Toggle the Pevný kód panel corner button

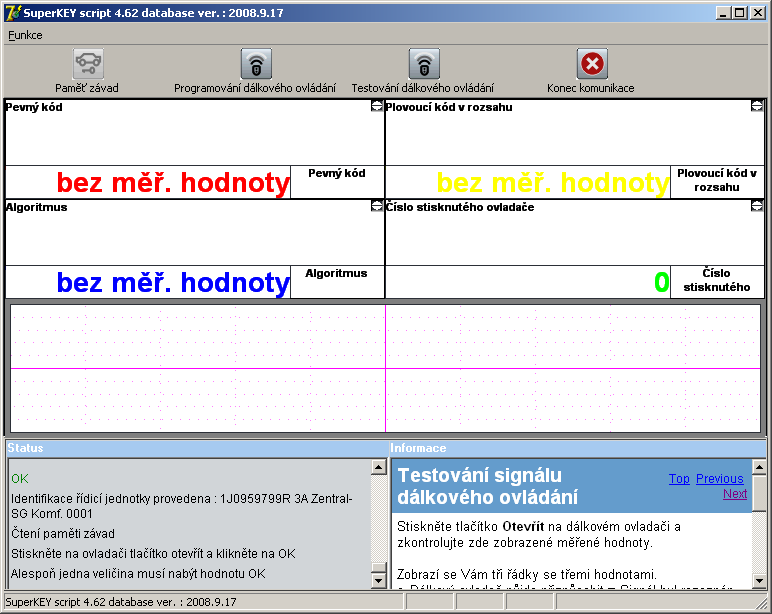377,106
